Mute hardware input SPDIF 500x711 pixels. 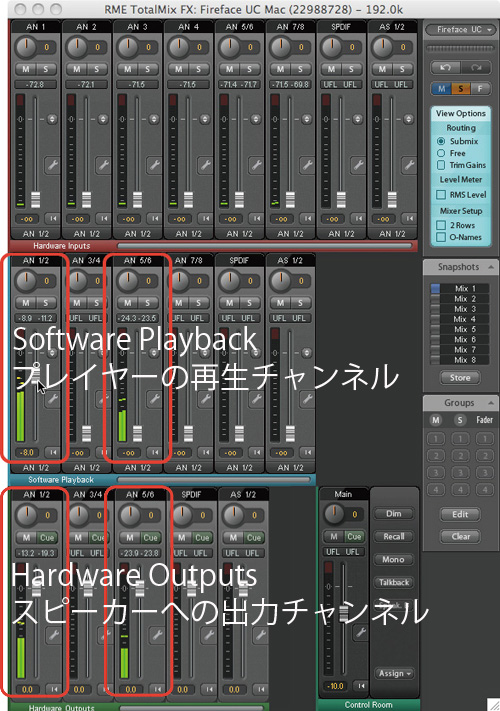331,69
